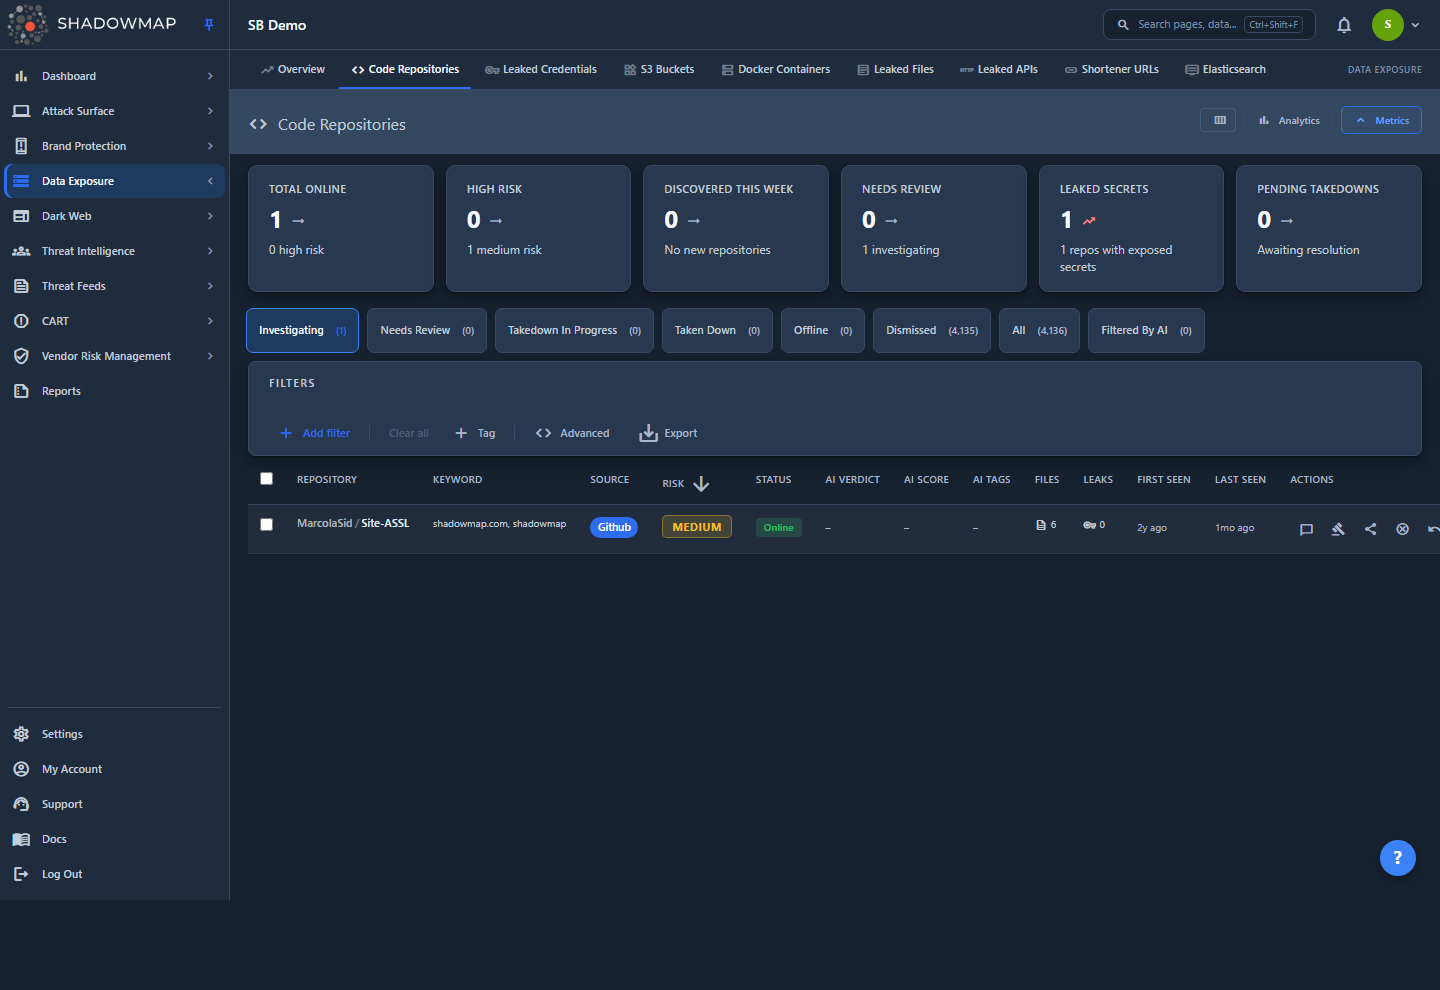Viewport: 1440px width, 990px height.
Task: Expand the Dark Web chevron
Action: [210, 216]
